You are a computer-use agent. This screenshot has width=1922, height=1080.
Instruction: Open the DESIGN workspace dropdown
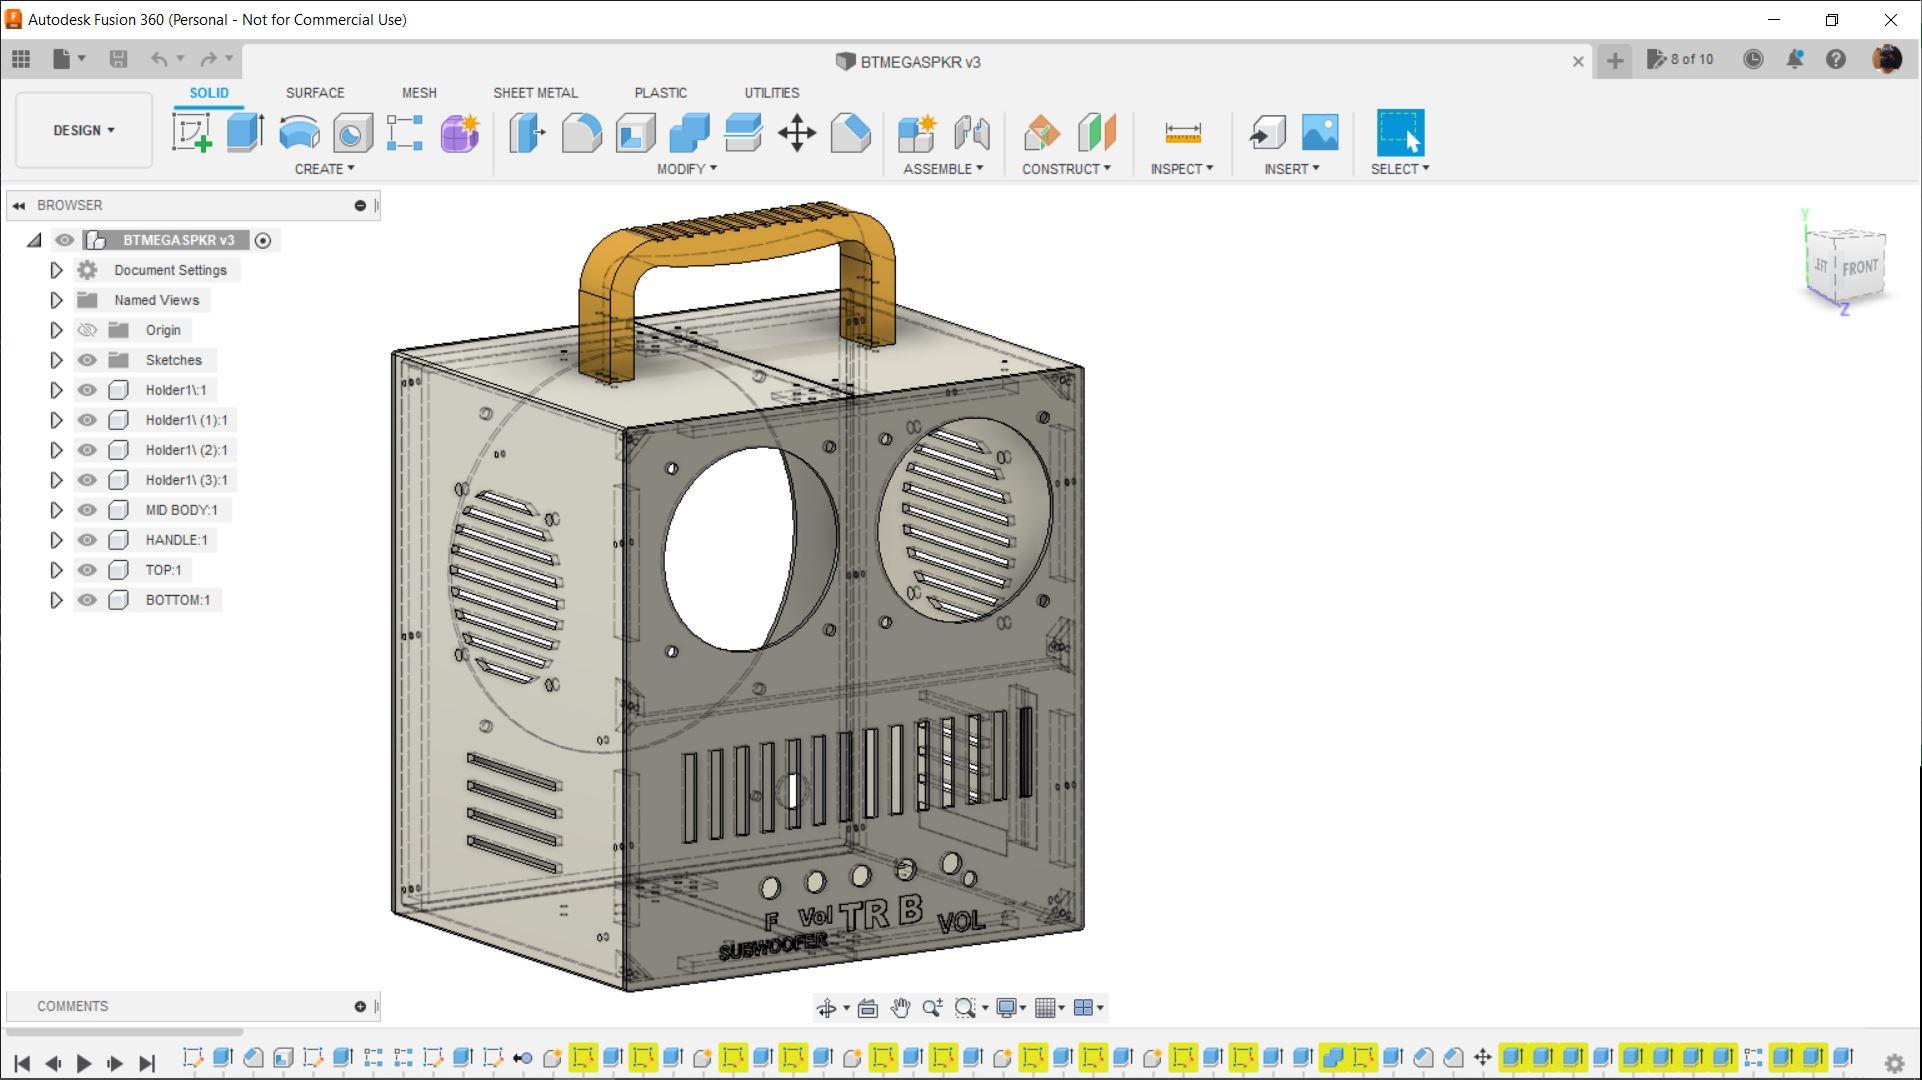pos(84,130)
